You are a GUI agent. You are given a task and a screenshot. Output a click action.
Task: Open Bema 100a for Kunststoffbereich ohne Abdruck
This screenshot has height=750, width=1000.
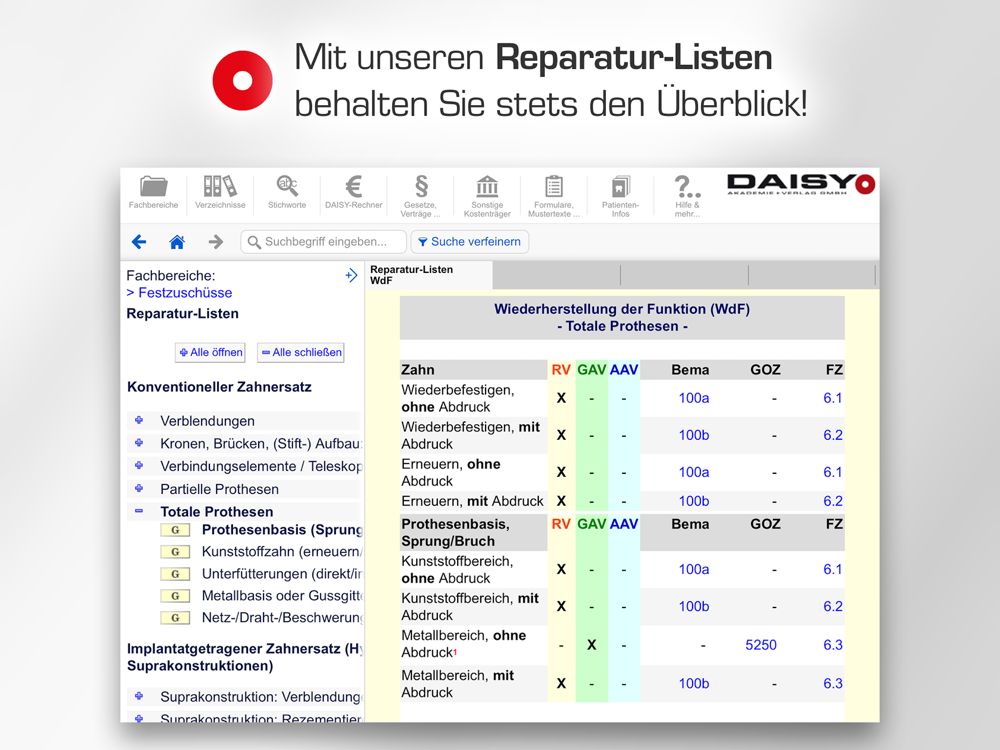694,570
